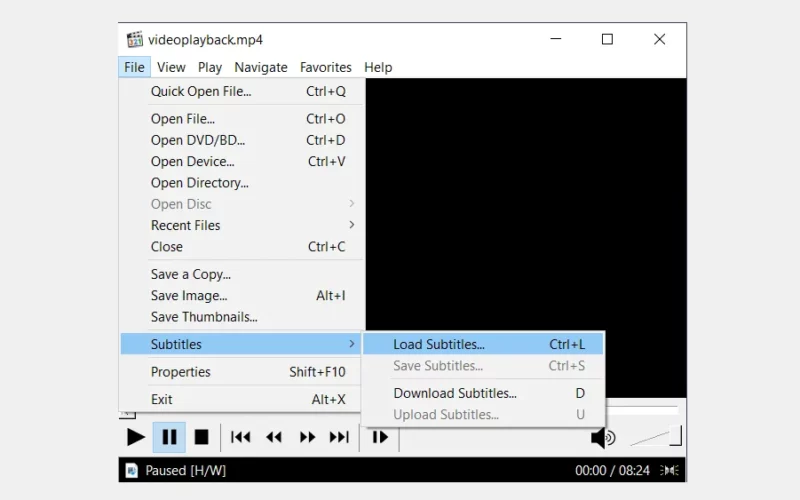Choose Open Device... menu entry

click(x=242, y=162)
